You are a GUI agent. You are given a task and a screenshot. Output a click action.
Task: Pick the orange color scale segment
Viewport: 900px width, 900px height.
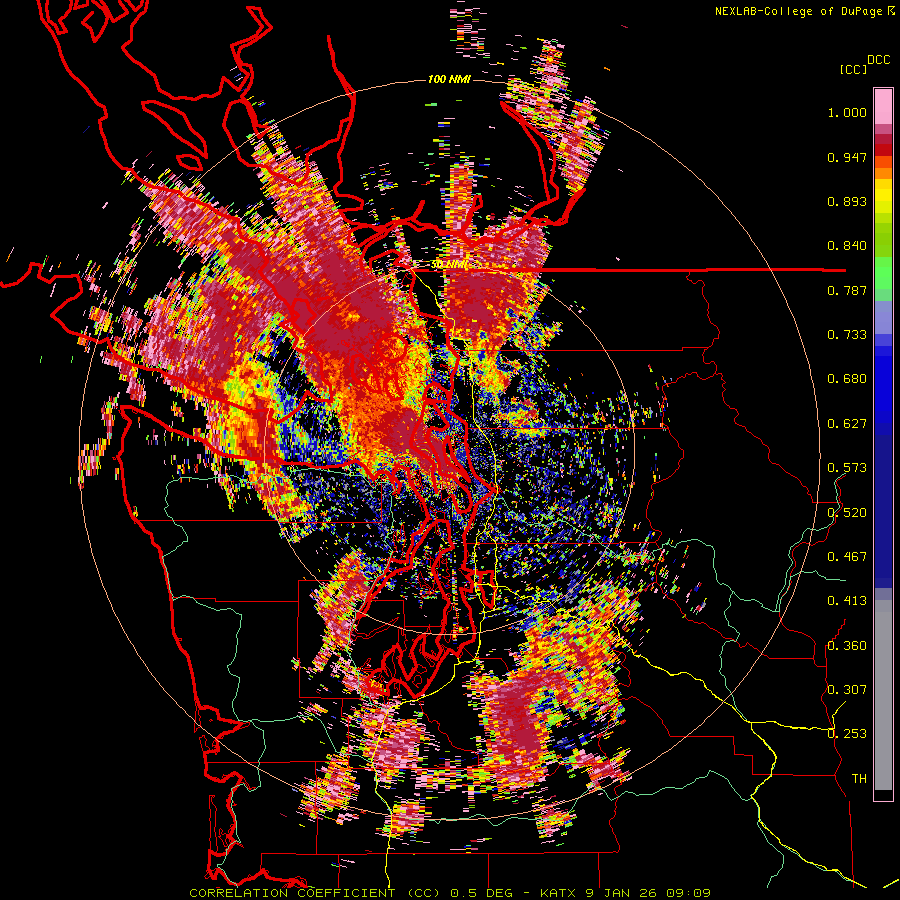tap(883, 173)
